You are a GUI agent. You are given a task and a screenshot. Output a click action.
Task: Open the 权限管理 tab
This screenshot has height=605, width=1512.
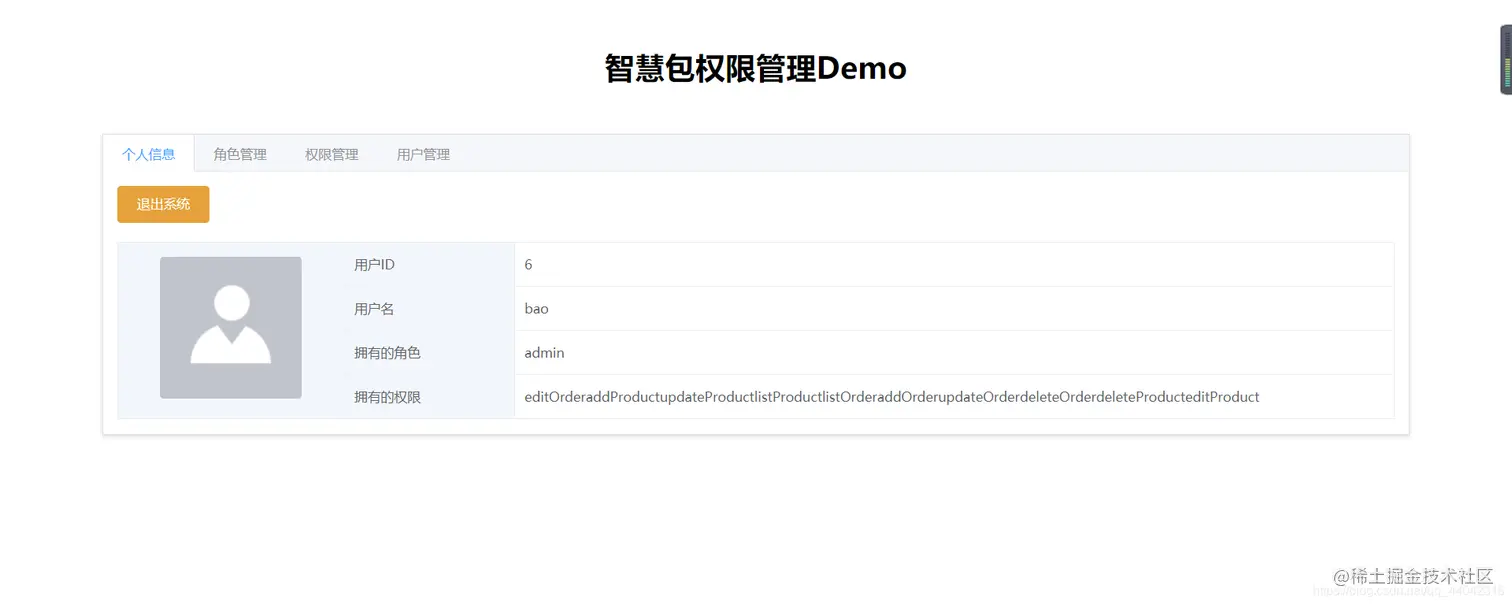(x=331, y=154)
